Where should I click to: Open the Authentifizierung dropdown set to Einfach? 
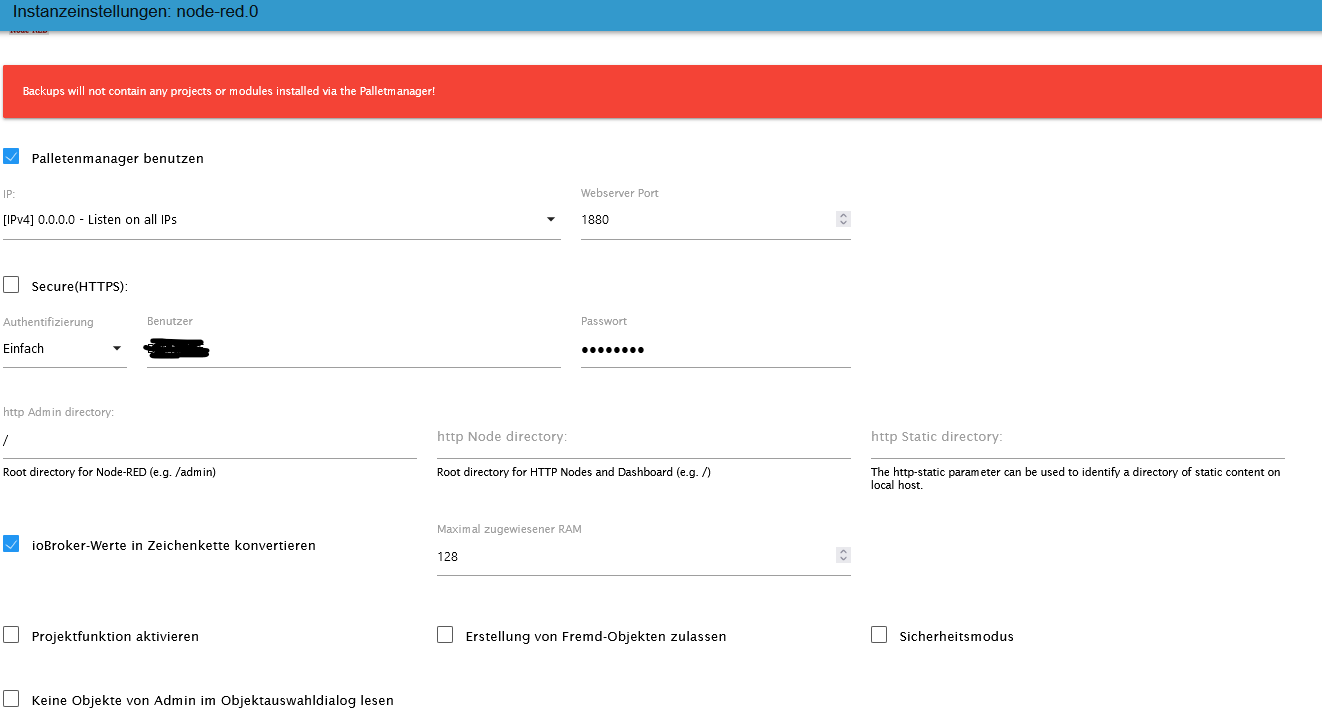[x=65, y=349]
